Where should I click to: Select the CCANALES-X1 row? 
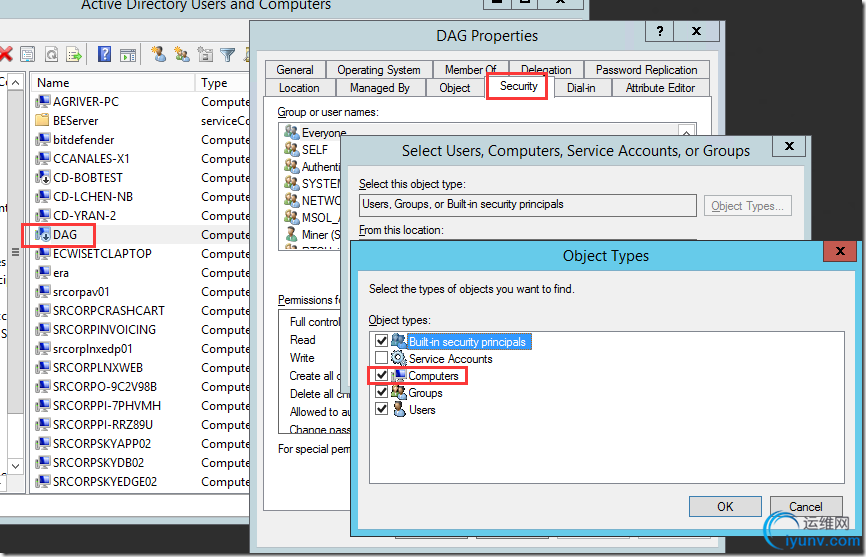[x=141, y=158]
